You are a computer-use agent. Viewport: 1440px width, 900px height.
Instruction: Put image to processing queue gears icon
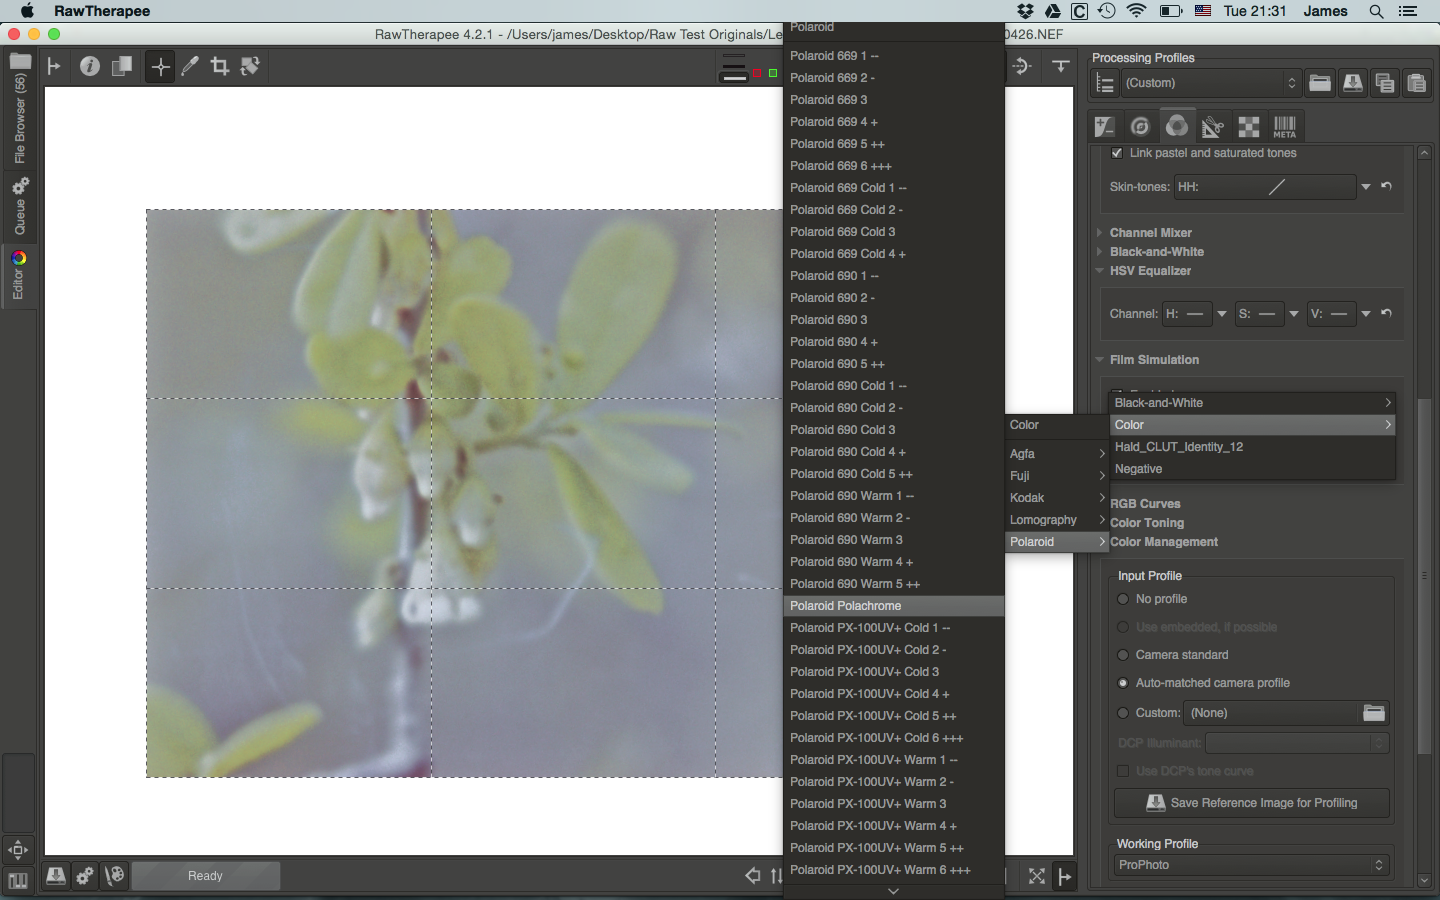pyautogui.click(x=86, y=876)
